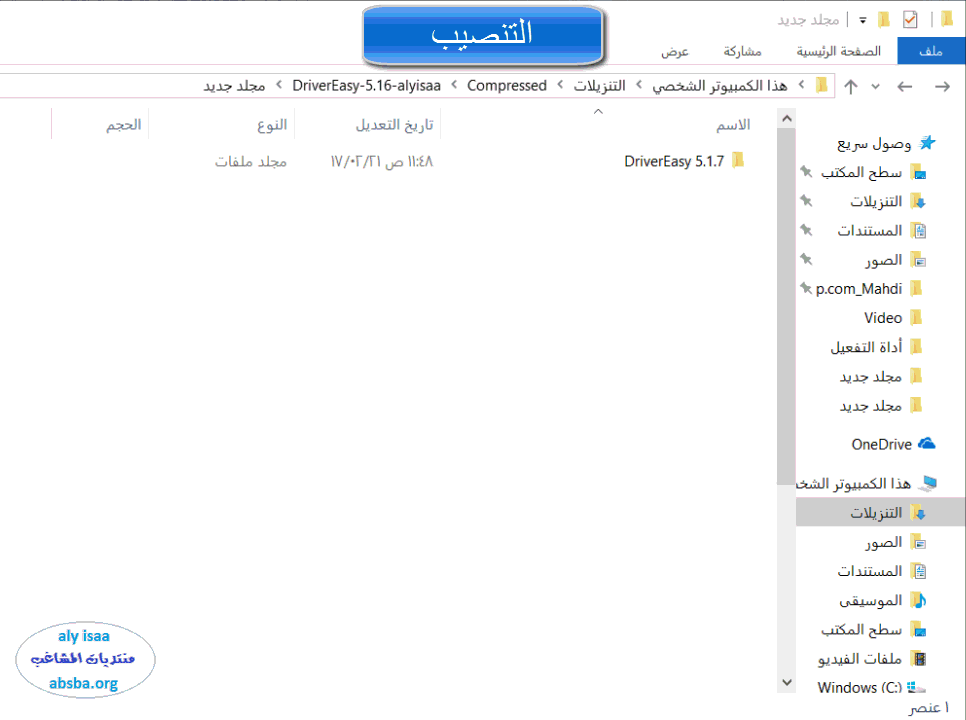
Task: Open the ملف (File) ribbon tab
Action: pyautogui.click(x=931, y=51)
